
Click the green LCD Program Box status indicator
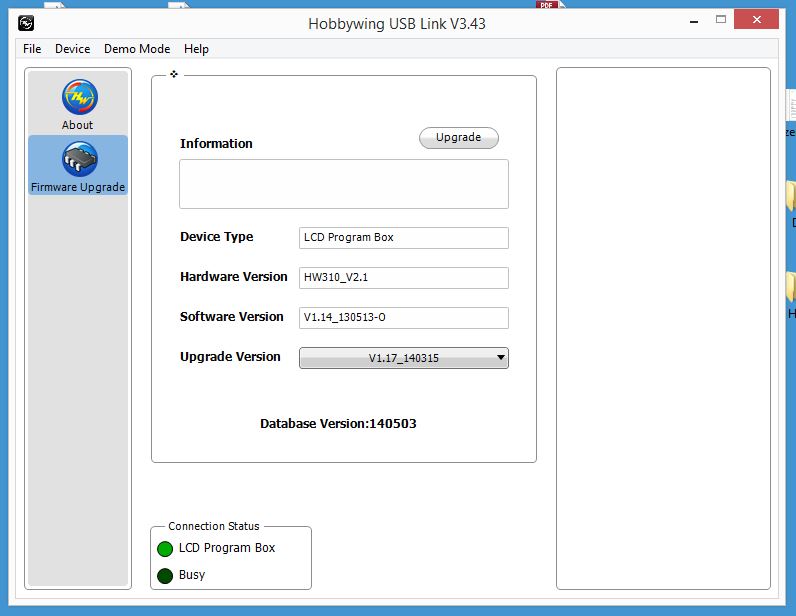tap(165, 549)
